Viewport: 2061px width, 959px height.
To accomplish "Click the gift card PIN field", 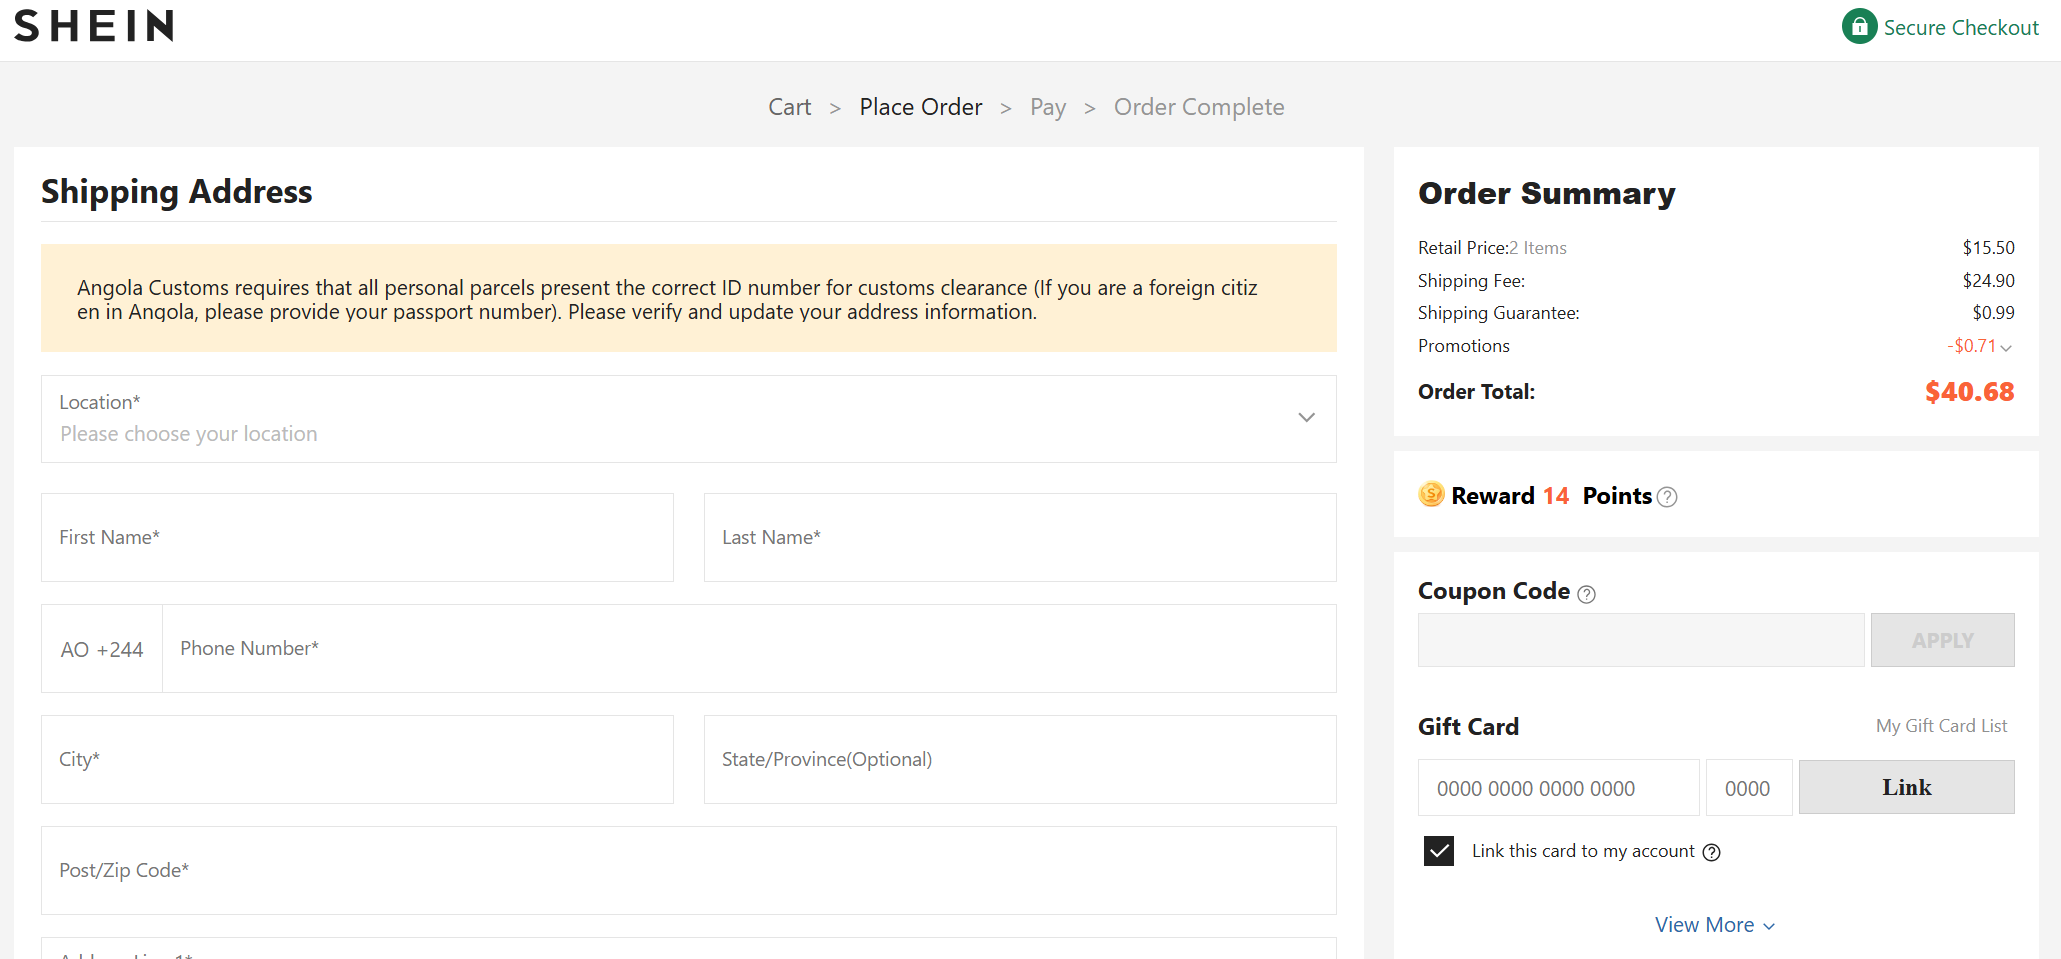I will [1748, 787].
